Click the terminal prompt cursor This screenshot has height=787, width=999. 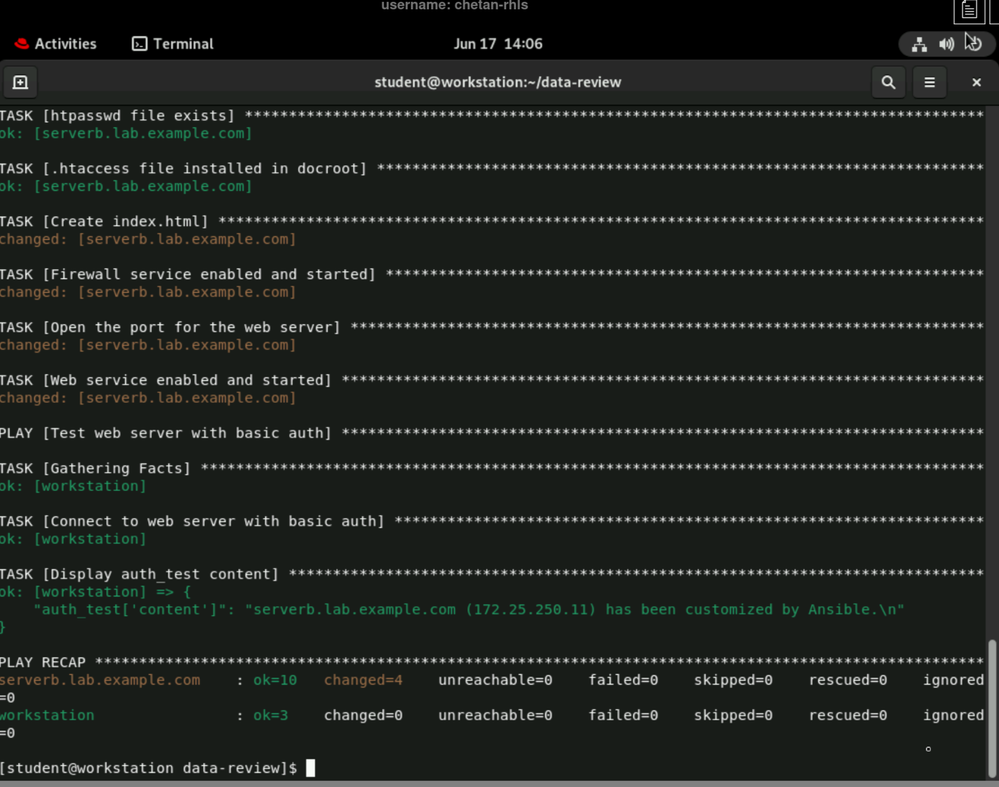pos(311,768)
